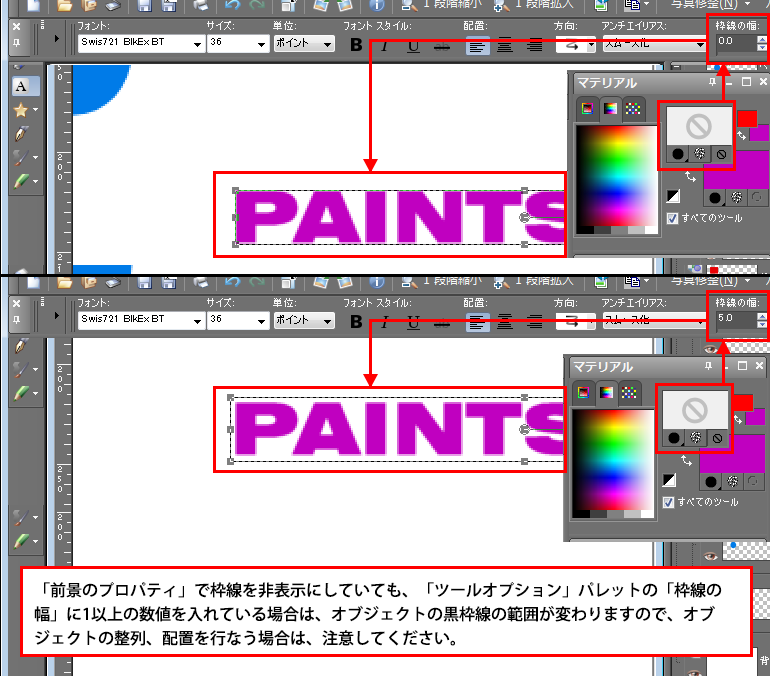Align text center in lower screenshot
Image resolution: width=770 pixels, height=676 pixels.
pos(505,323)
